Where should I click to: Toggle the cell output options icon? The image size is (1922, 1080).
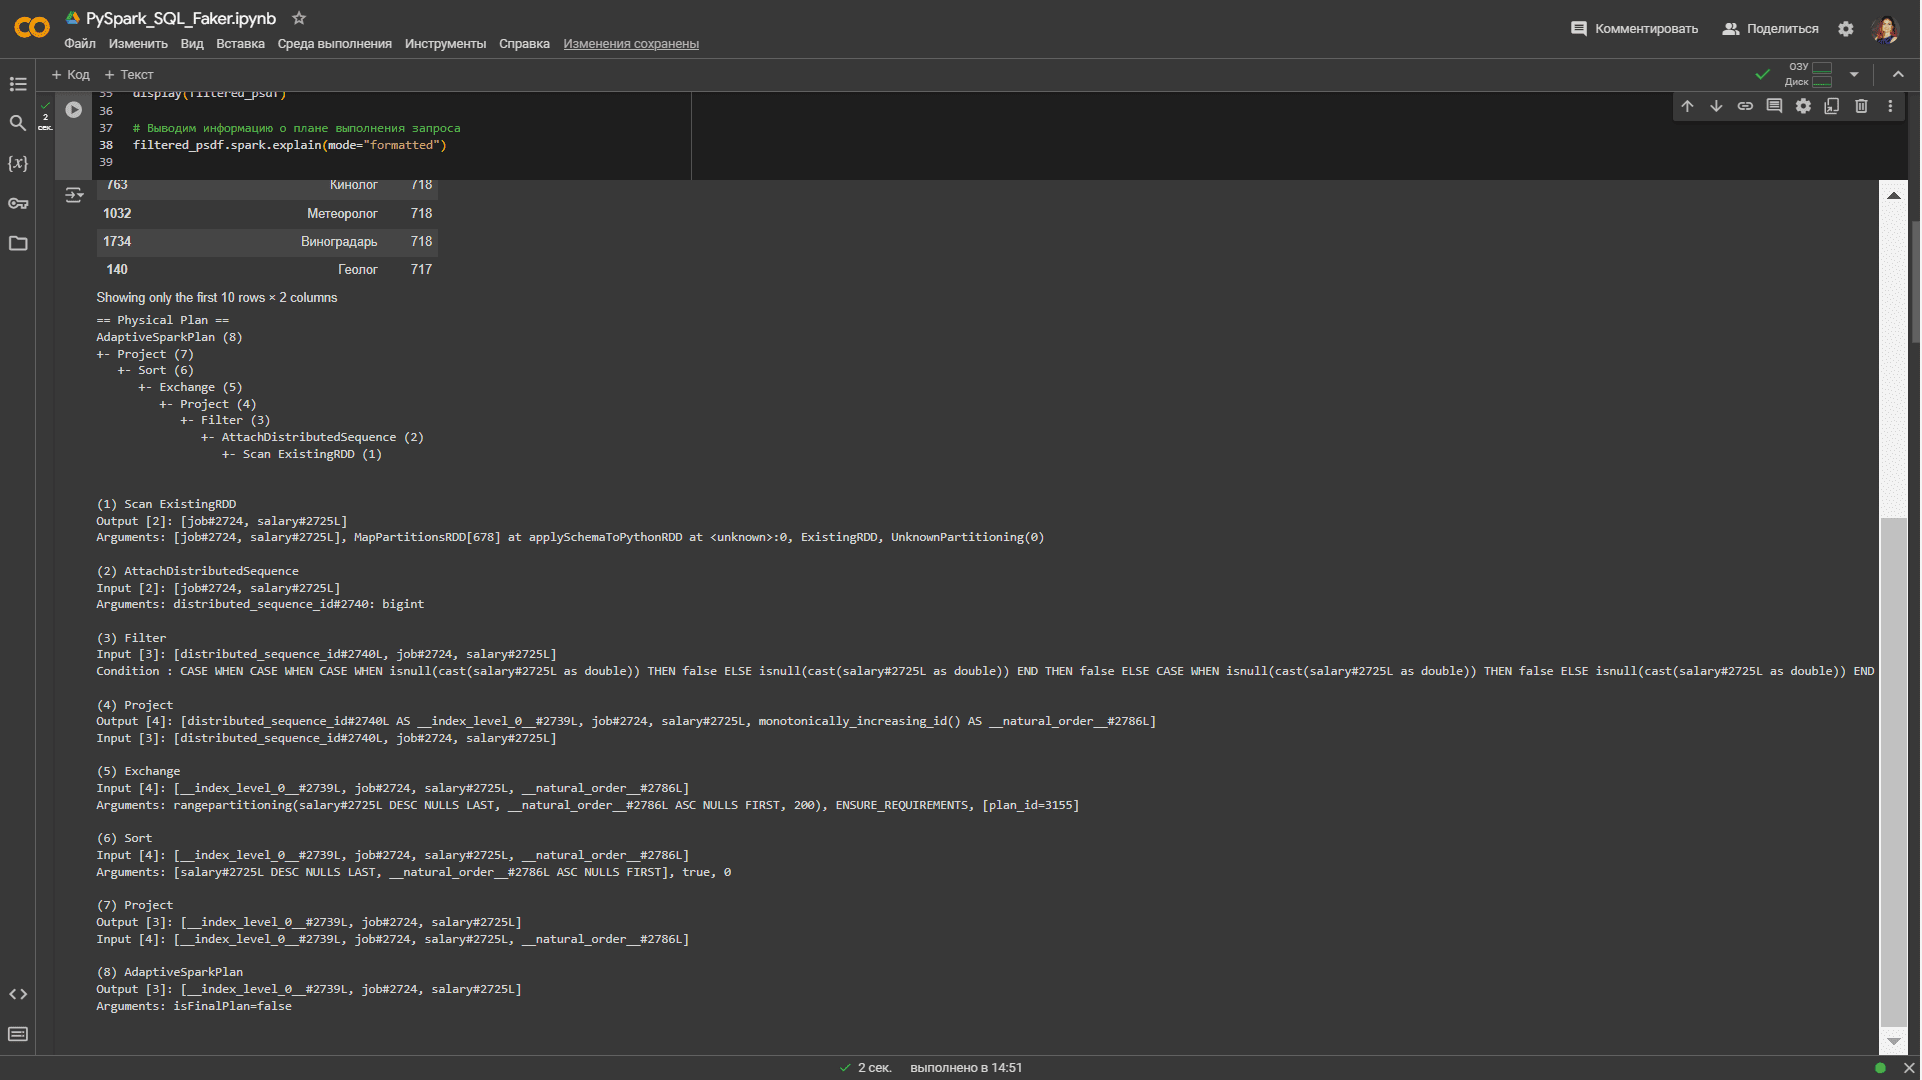pyautogui.click(x=74, y=195)
